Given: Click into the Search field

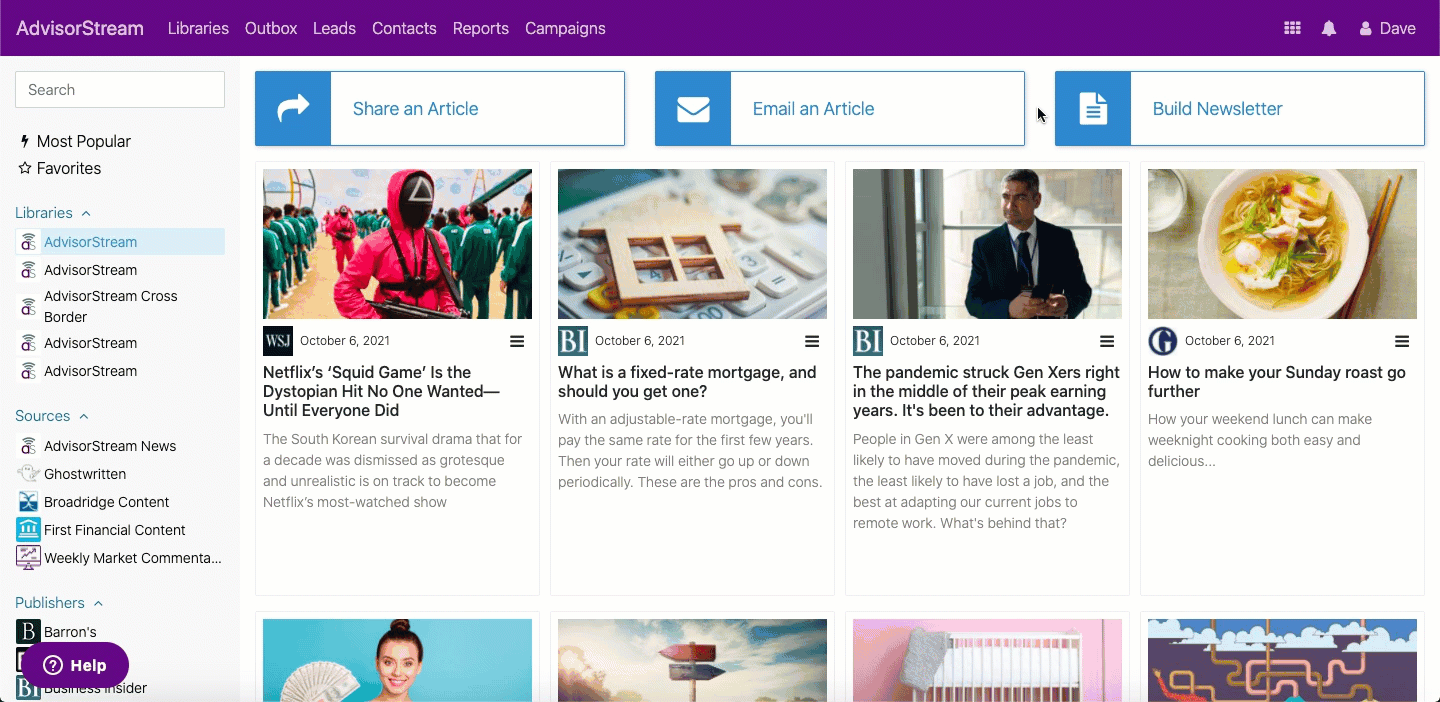Looking at the screenshot, I should tap(120, 90).
